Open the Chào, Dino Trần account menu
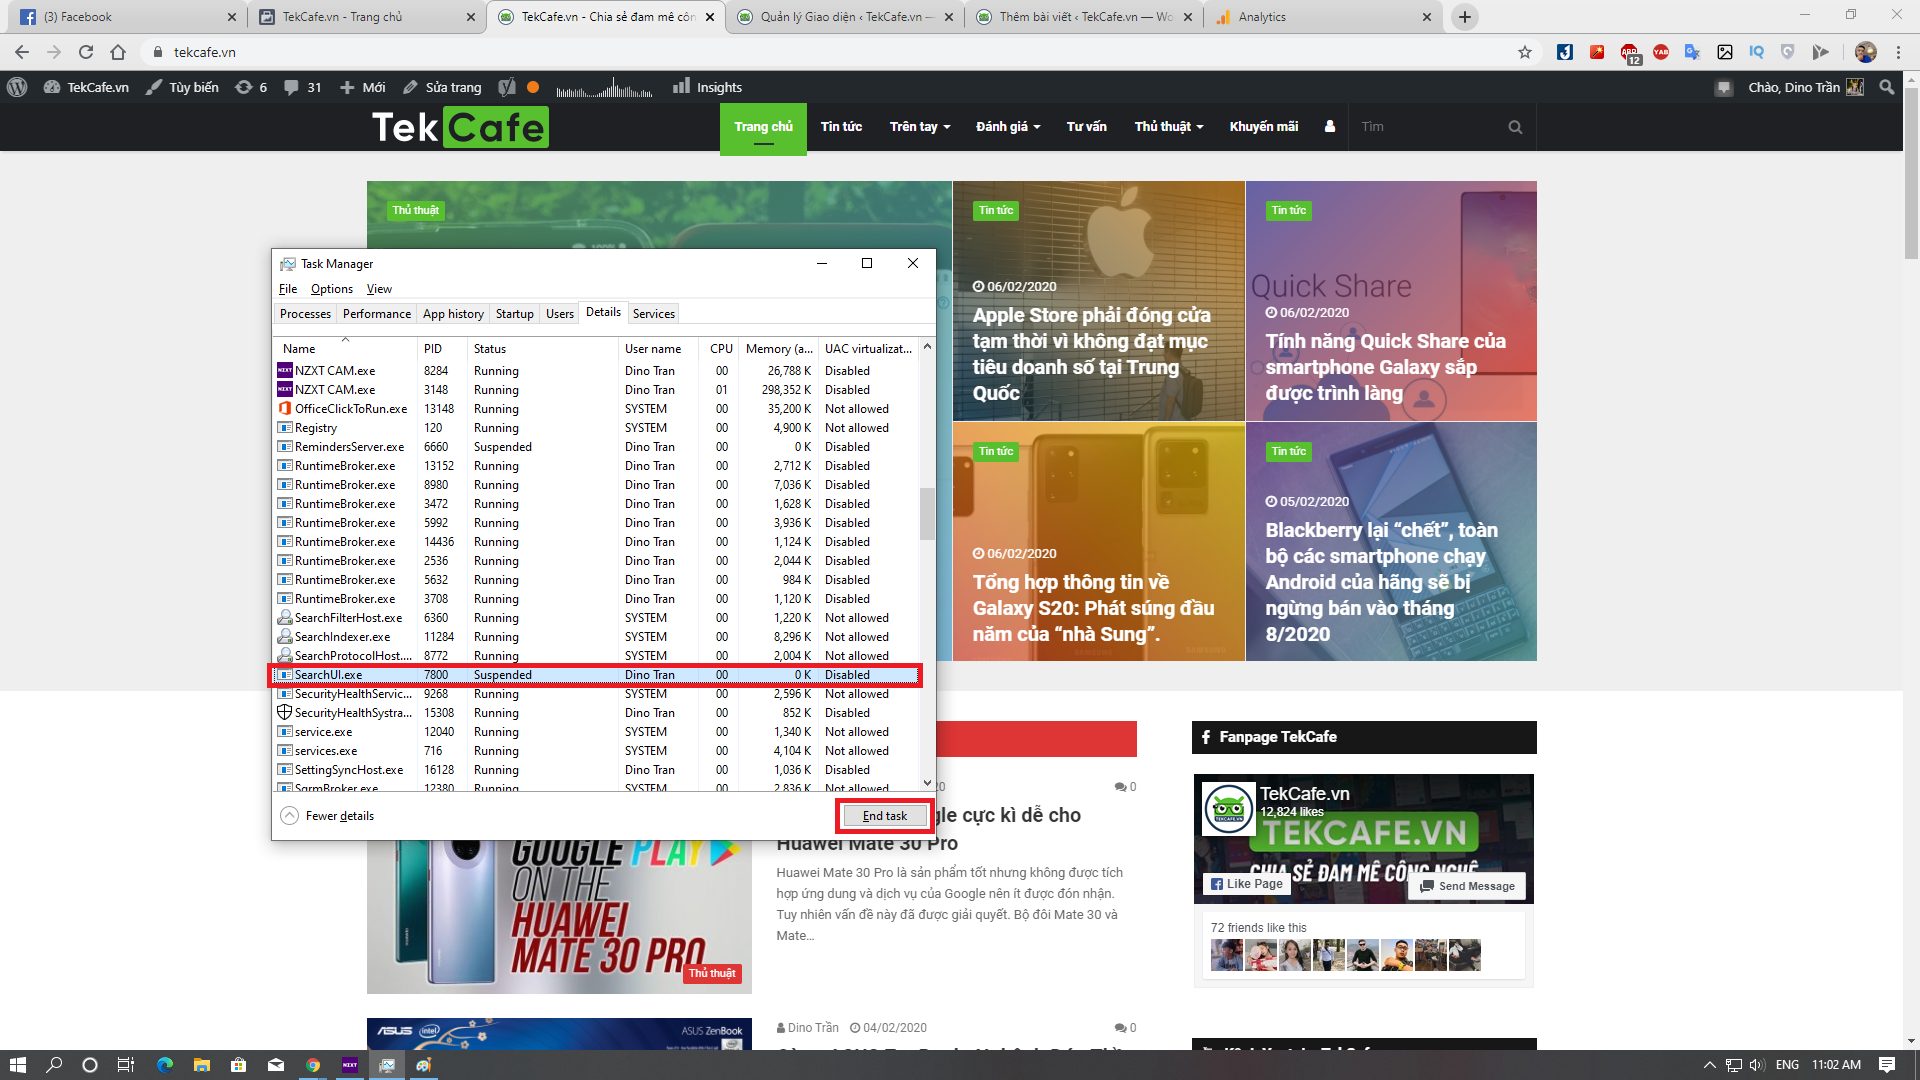1920x1080 pixels. coord(1806,87)
